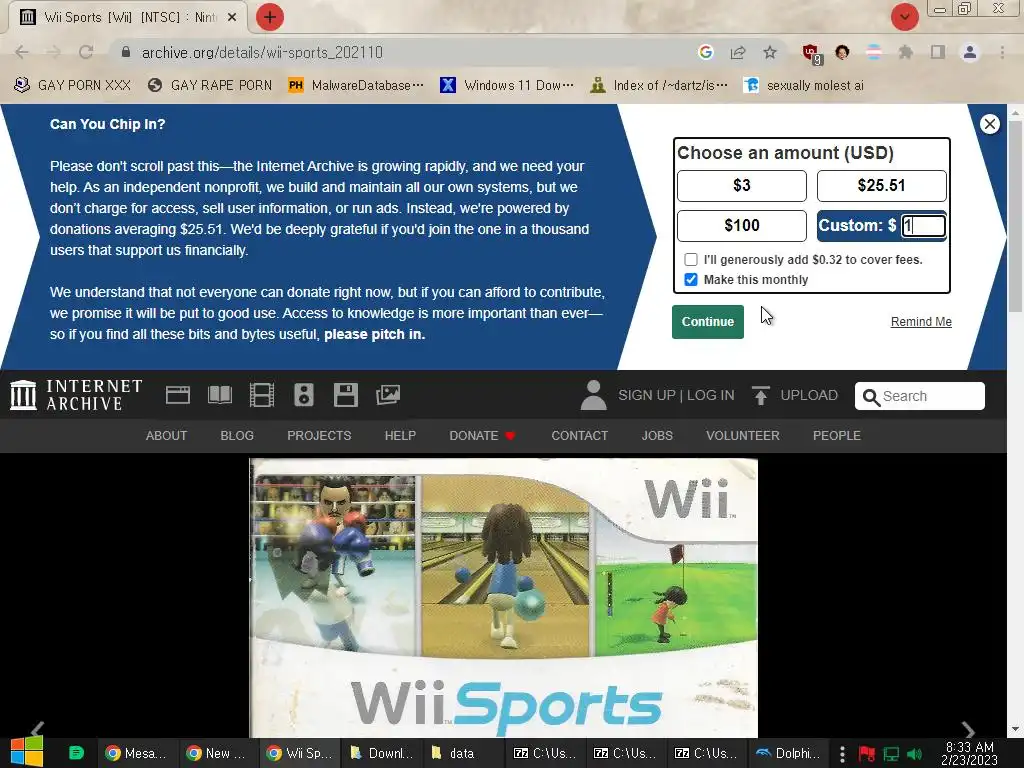Open Index of /~dartz bookmark

(659, 85)
